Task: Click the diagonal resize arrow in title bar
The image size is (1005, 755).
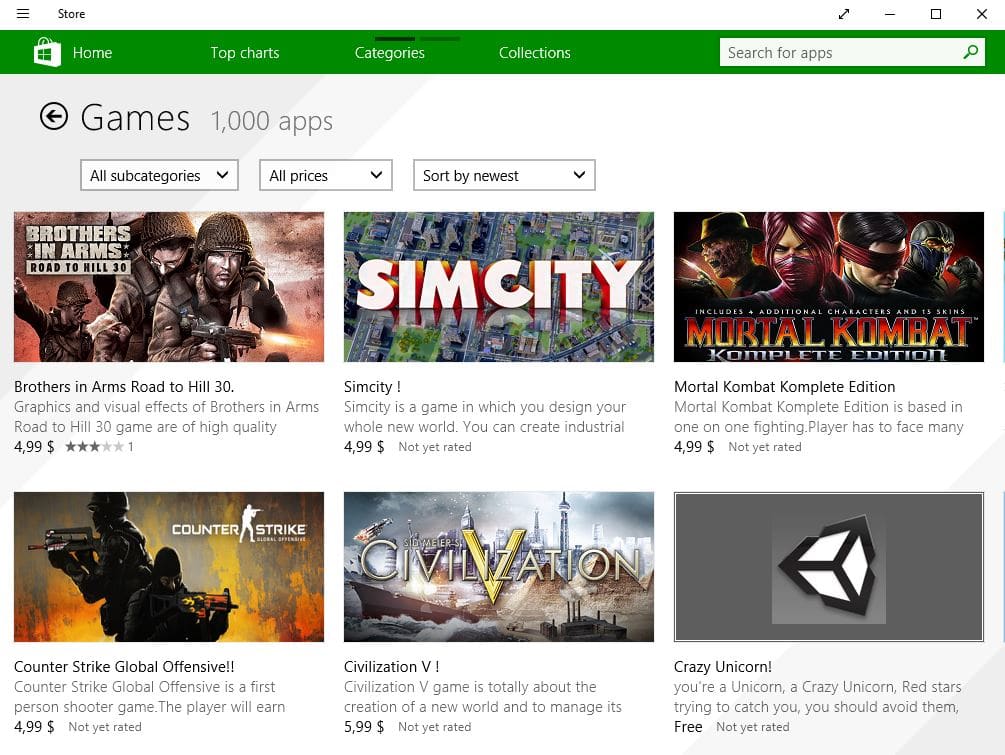Action: coord(845,14)
